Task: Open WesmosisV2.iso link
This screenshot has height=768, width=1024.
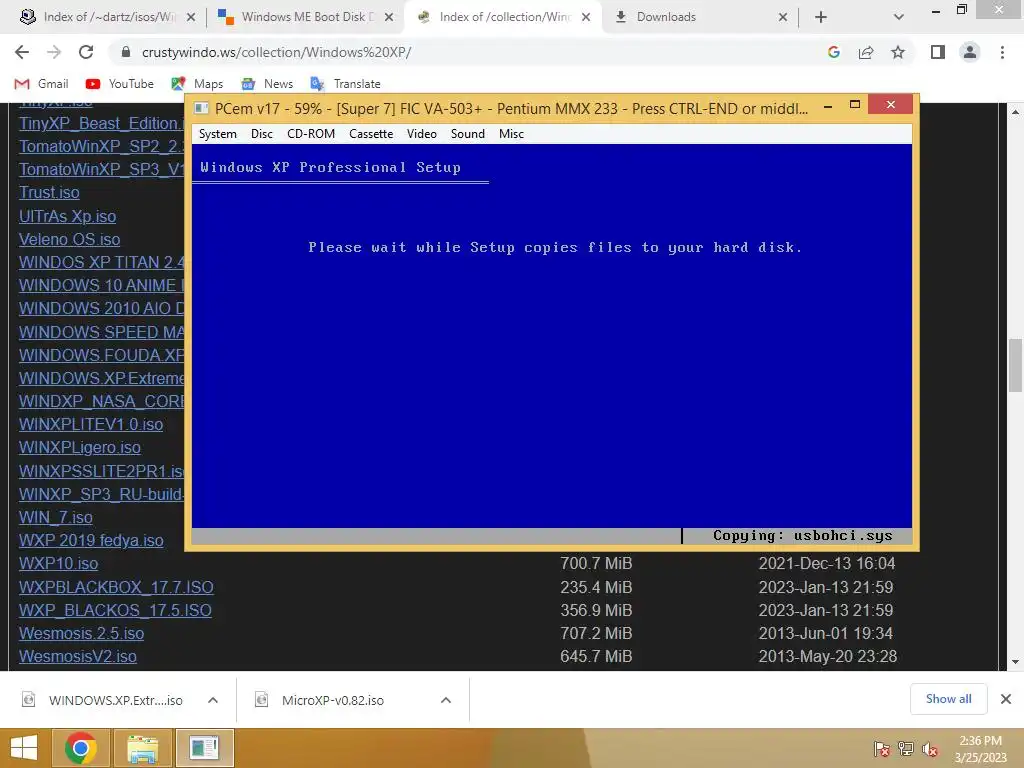Action: (78, 656)
